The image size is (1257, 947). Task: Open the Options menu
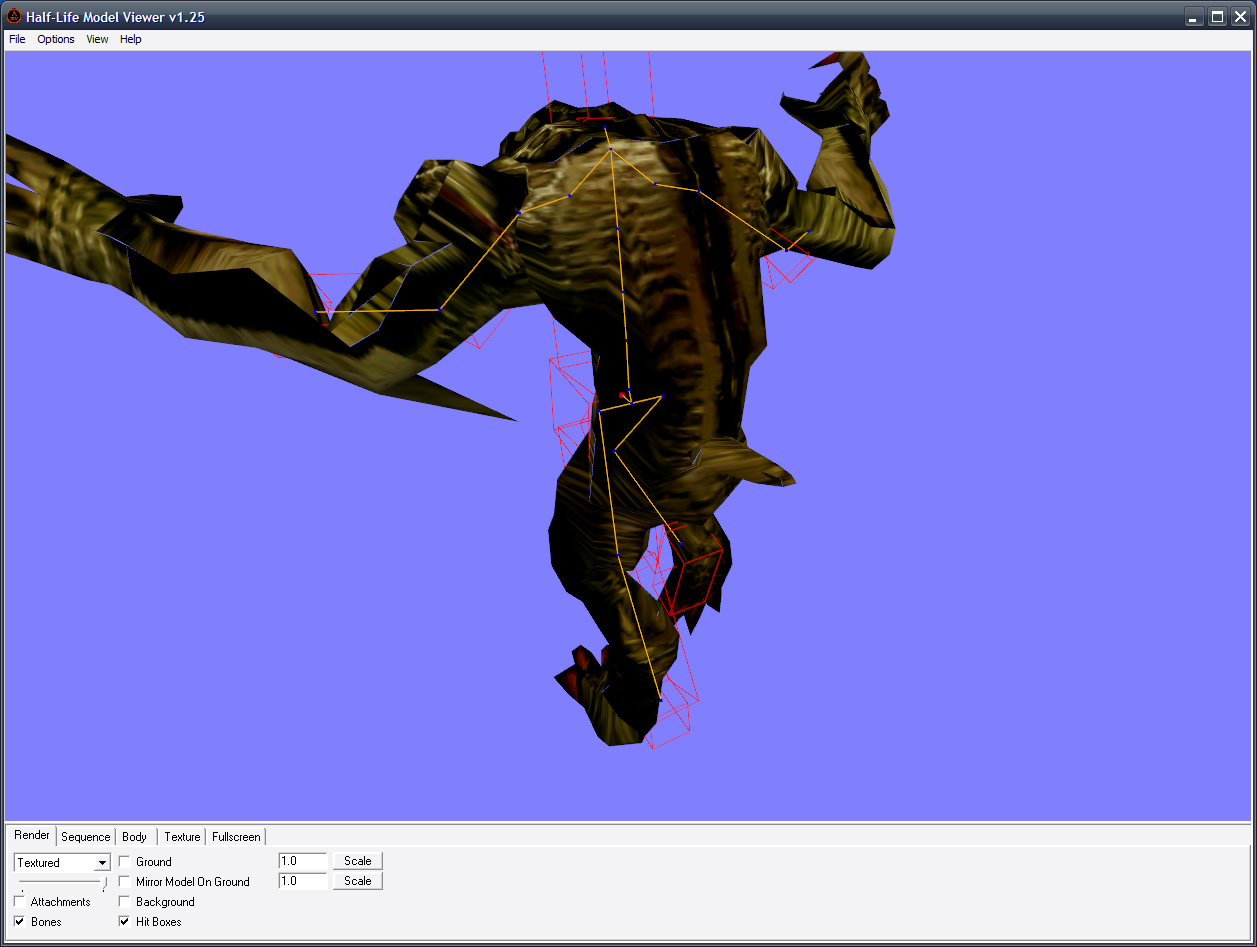click(56, 39)
